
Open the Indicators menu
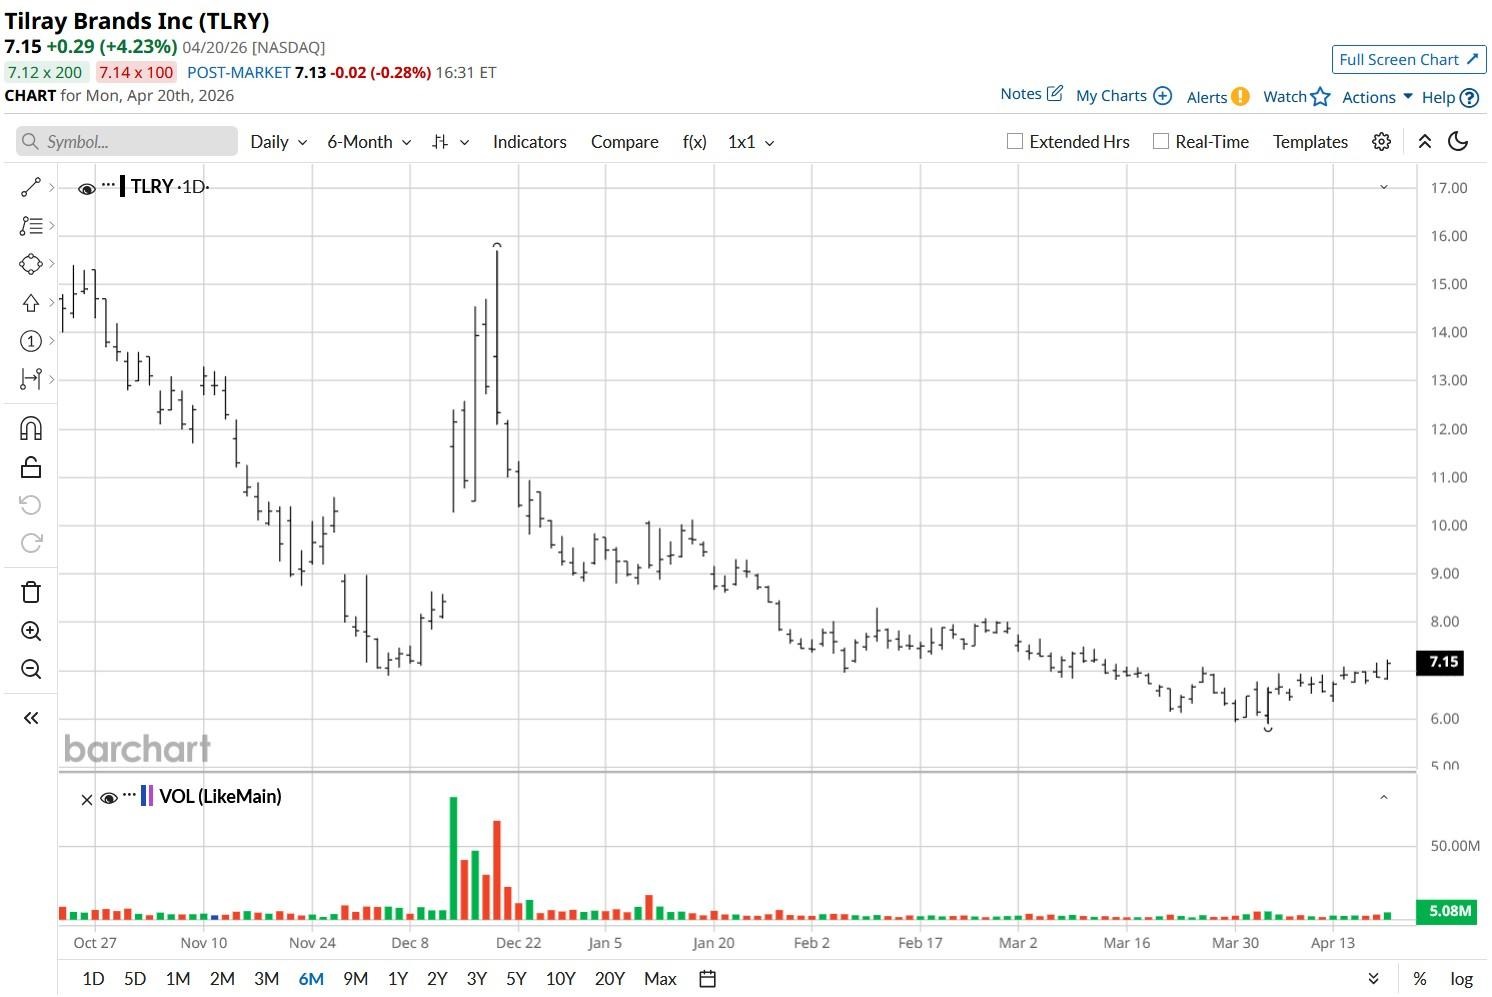click(x=530, y=142)
